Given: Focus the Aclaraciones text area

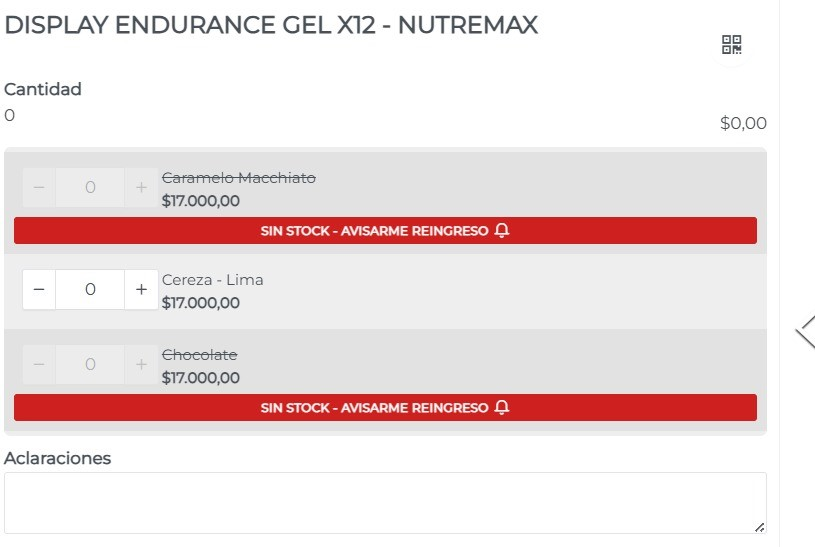Looking at the screenshot, I should tap(385, 503).
